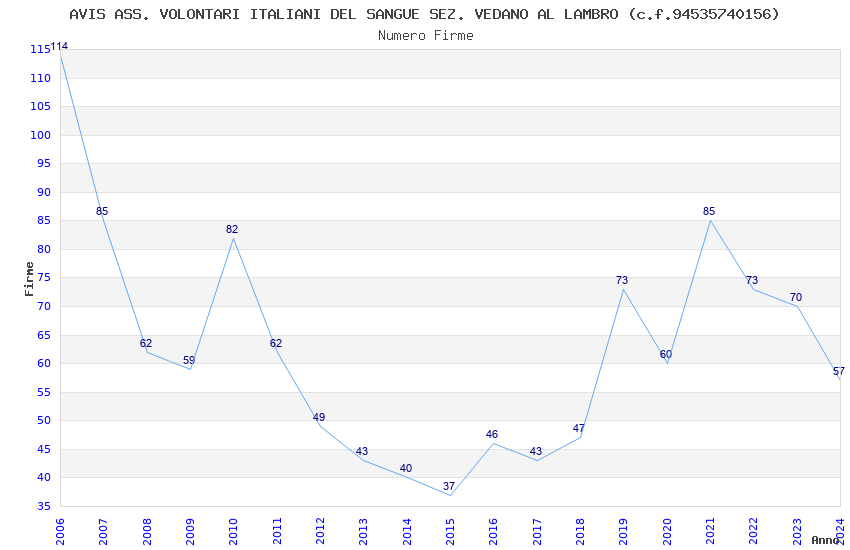Select the y-axis tick label 75
850x550 pixels.
click(43, 277)
